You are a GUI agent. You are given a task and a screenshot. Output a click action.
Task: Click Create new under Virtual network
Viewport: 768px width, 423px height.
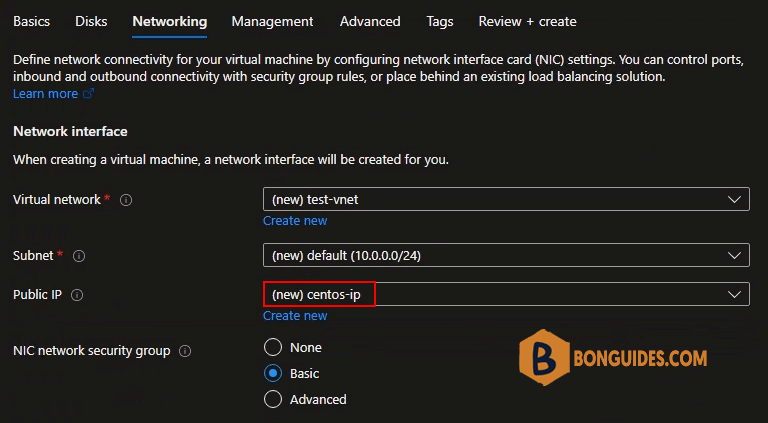click(x=295, y=221)
